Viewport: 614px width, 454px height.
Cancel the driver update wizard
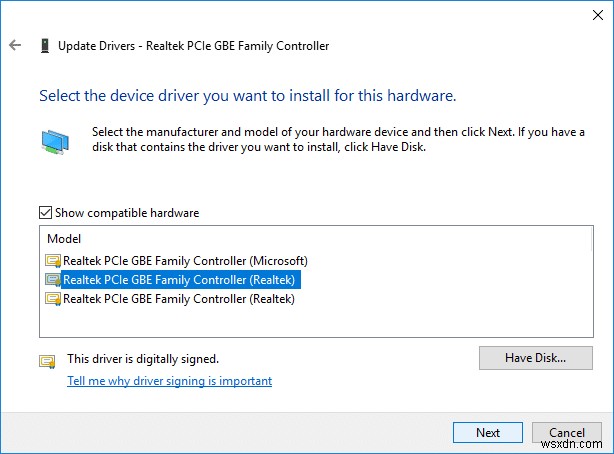point(567,433)
